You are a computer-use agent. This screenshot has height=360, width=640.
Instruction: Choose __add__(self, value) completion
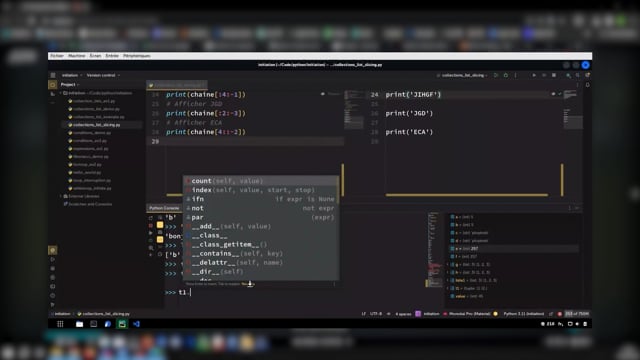(261, 226)
